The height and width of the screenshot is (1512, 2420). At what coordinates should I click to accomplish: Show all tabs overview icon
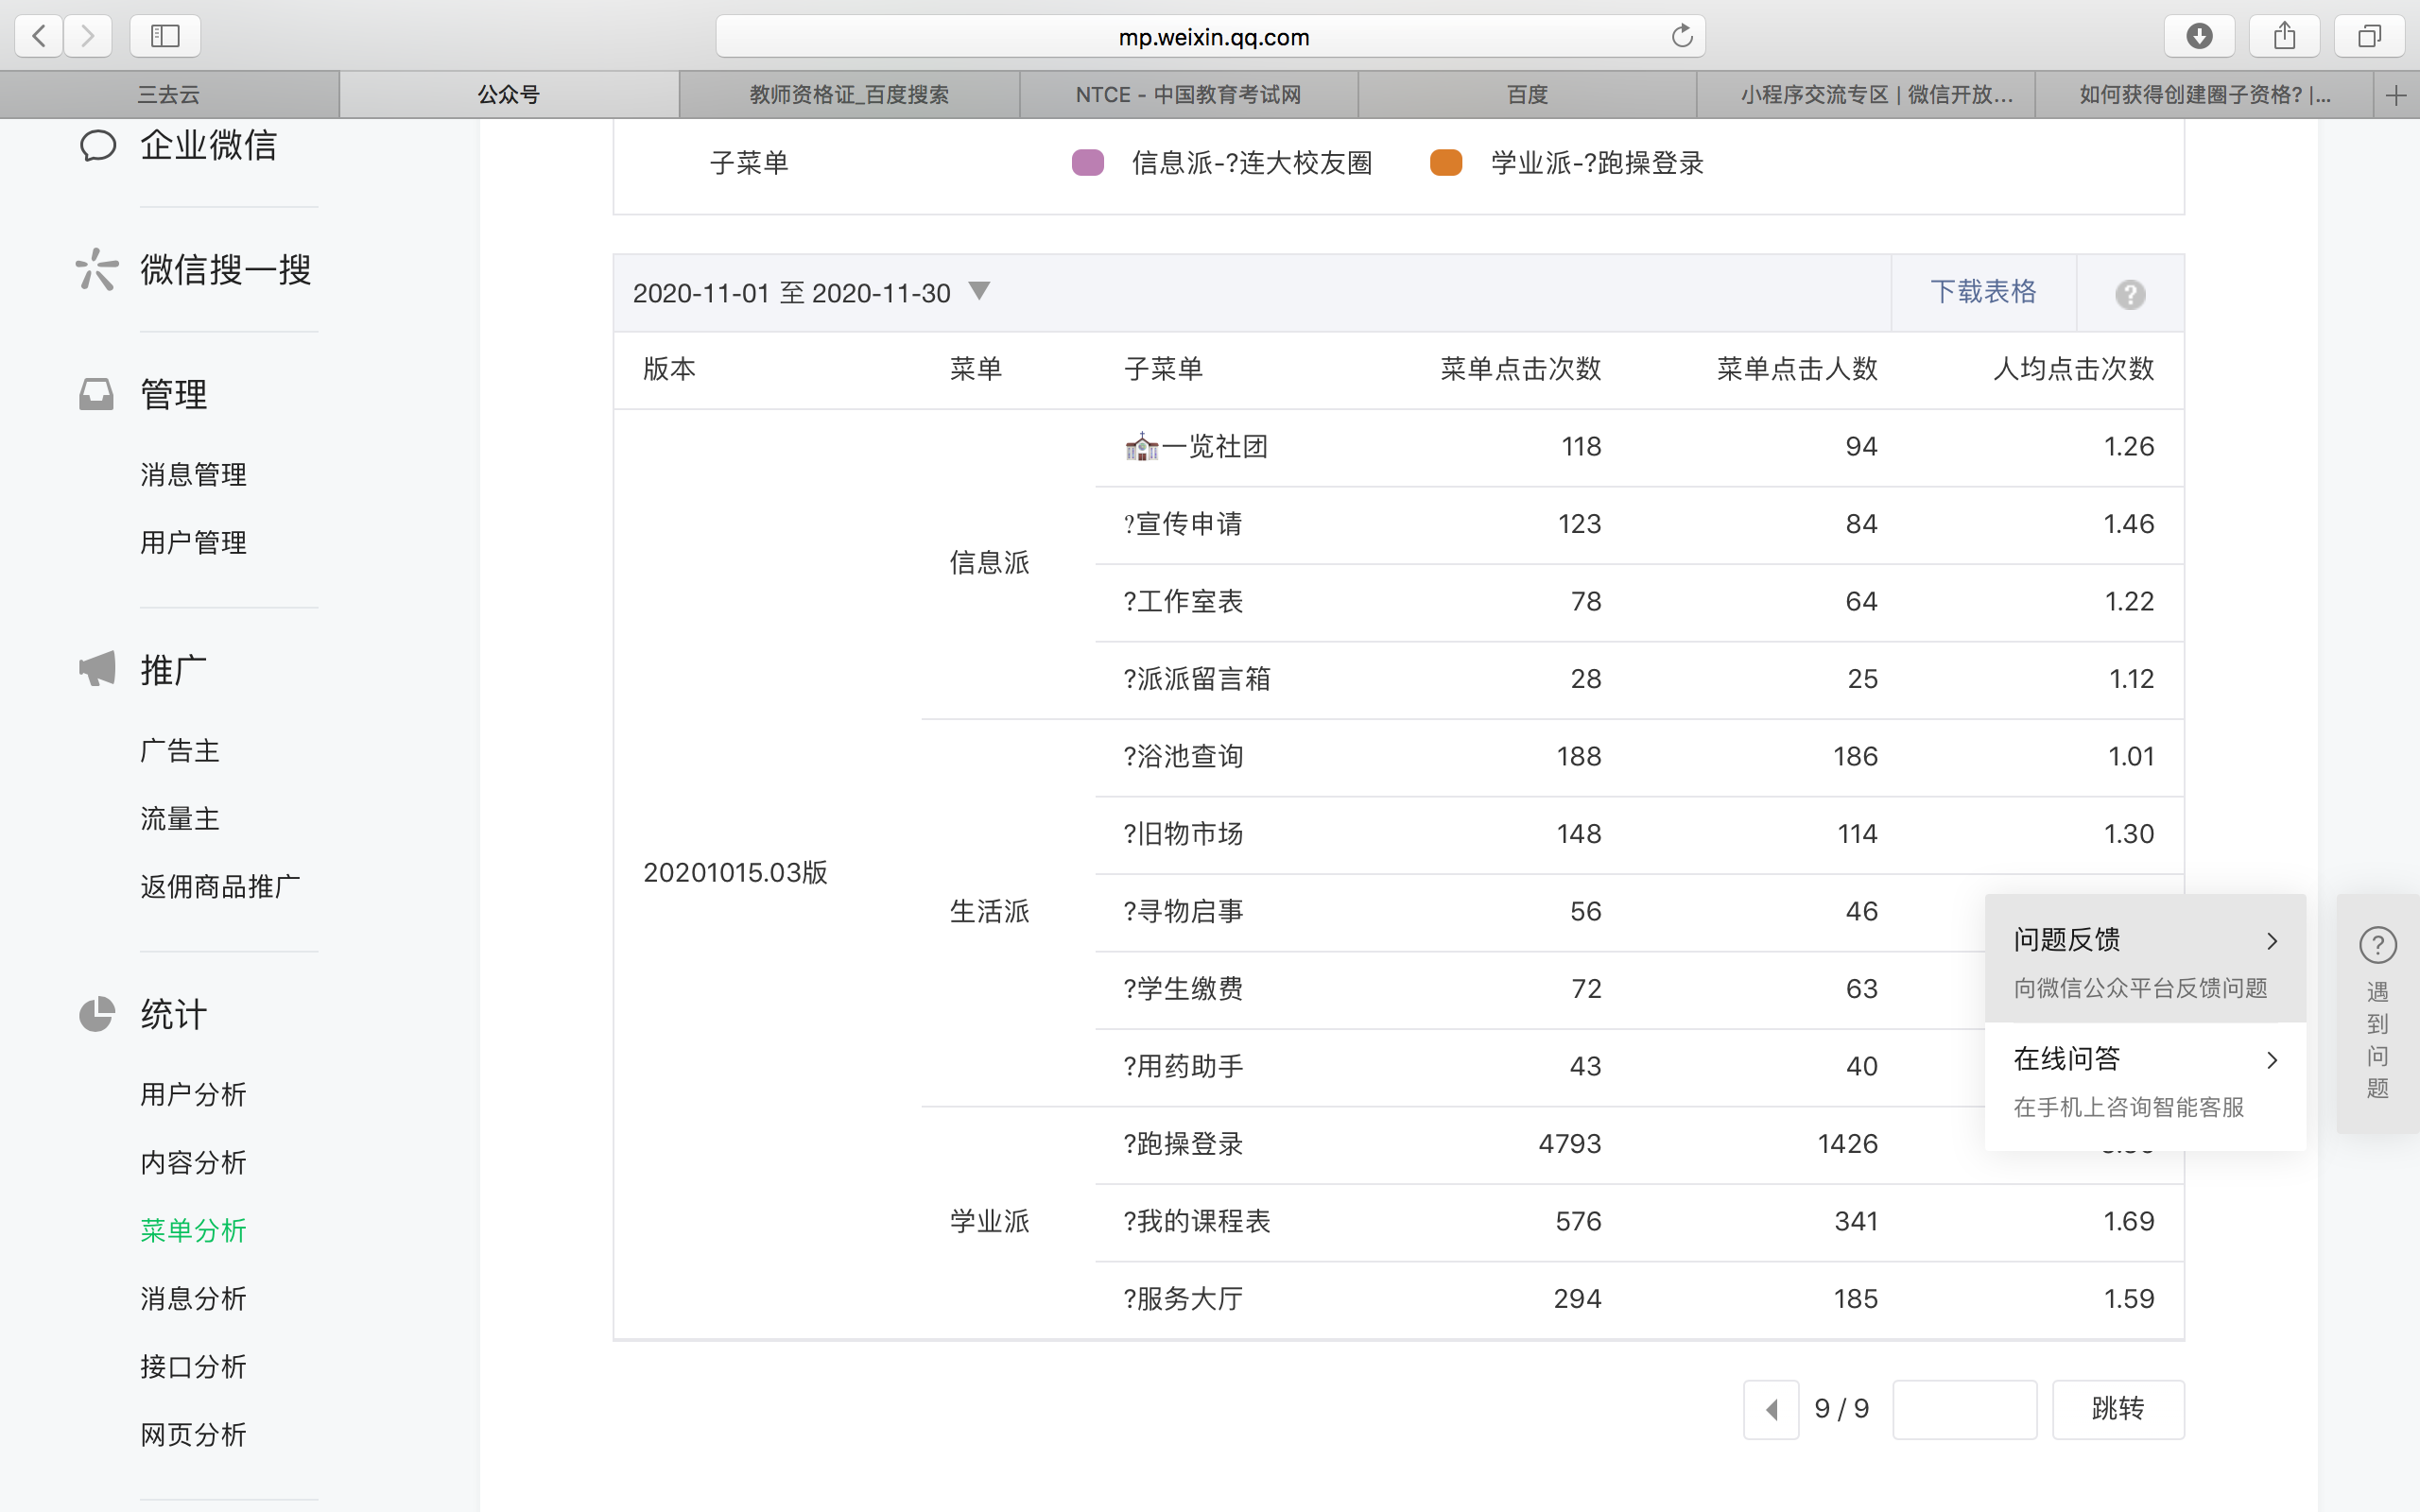click(x=2369, y=37)
